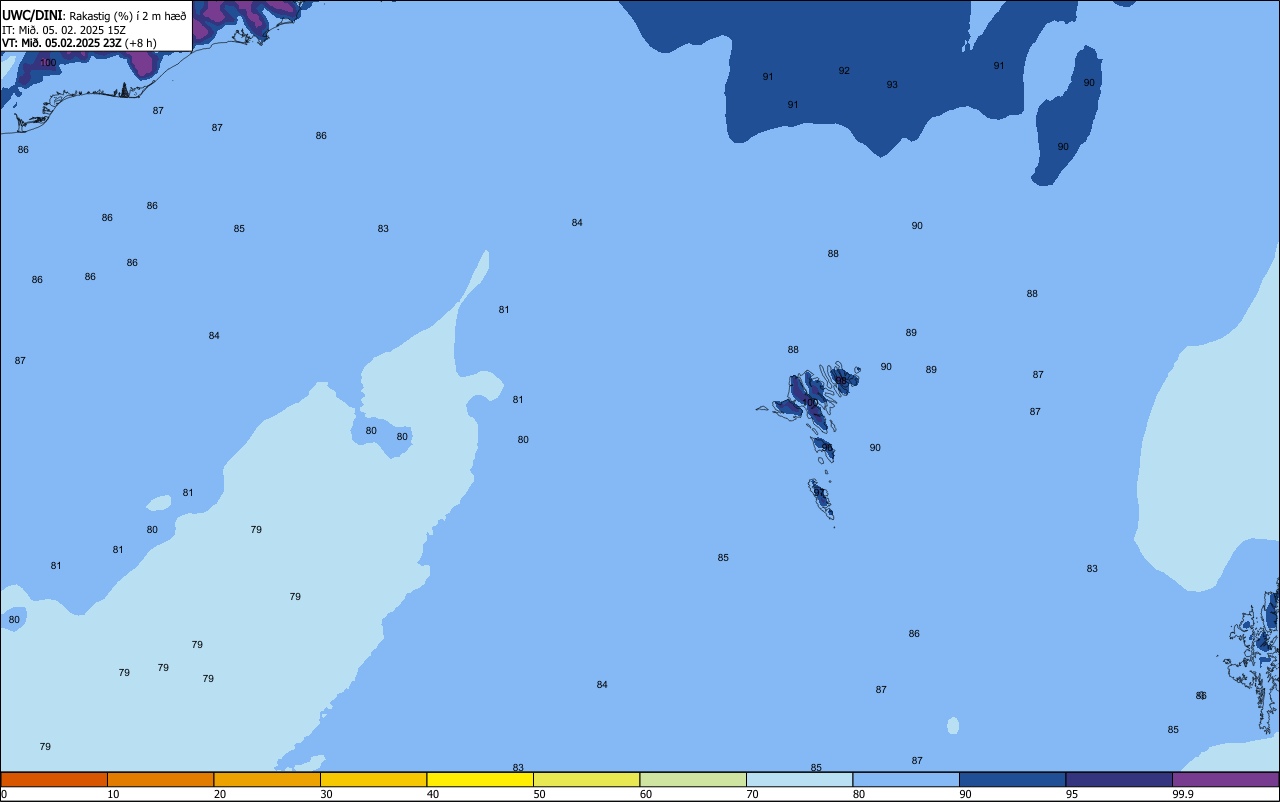
Task: Select the amber 20–30 legend color band
Action: 267,779
